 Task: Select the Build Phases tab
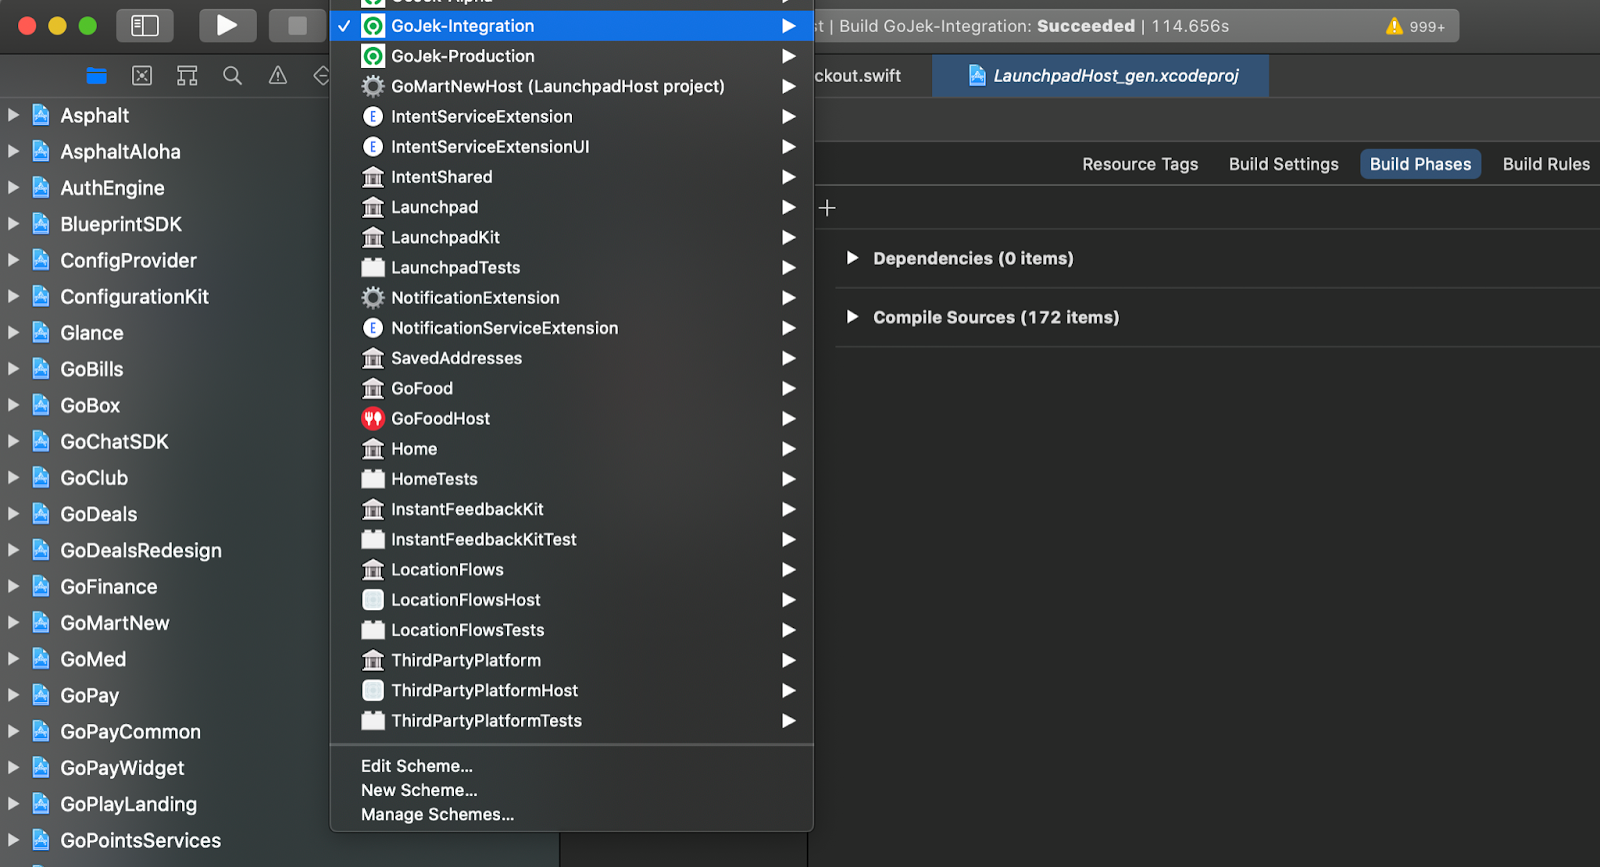1421,164
